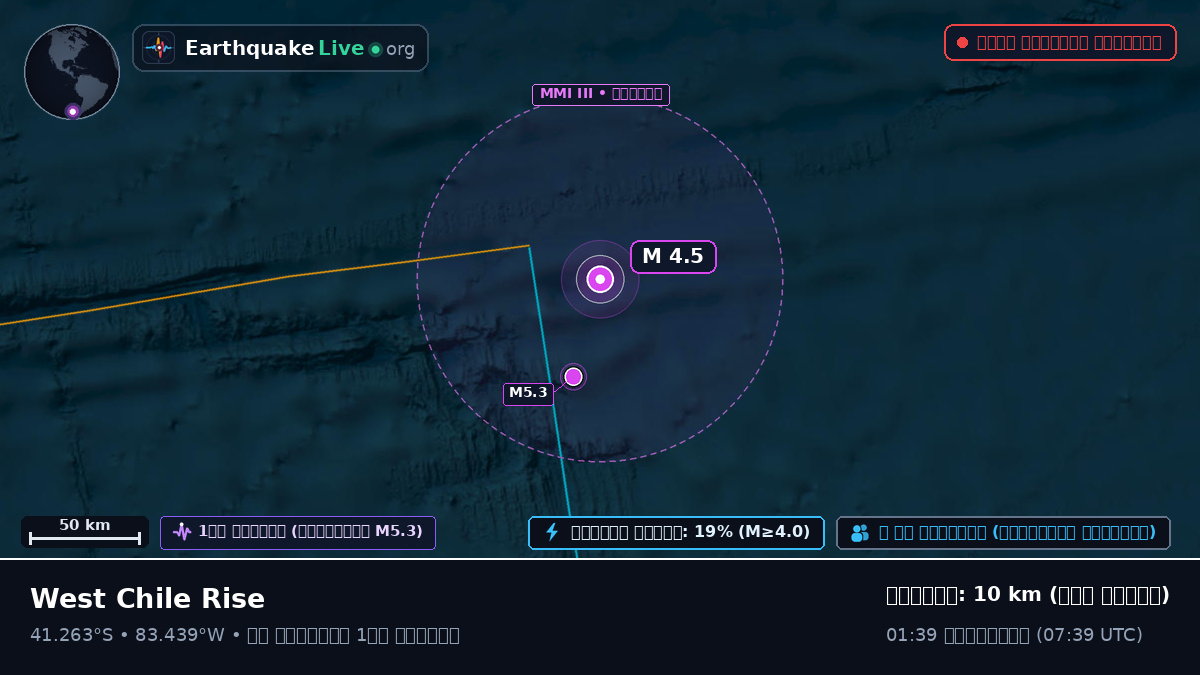
Task: Click the coordinates 41.263°S • 83.439°W
Action: point(127,635)
